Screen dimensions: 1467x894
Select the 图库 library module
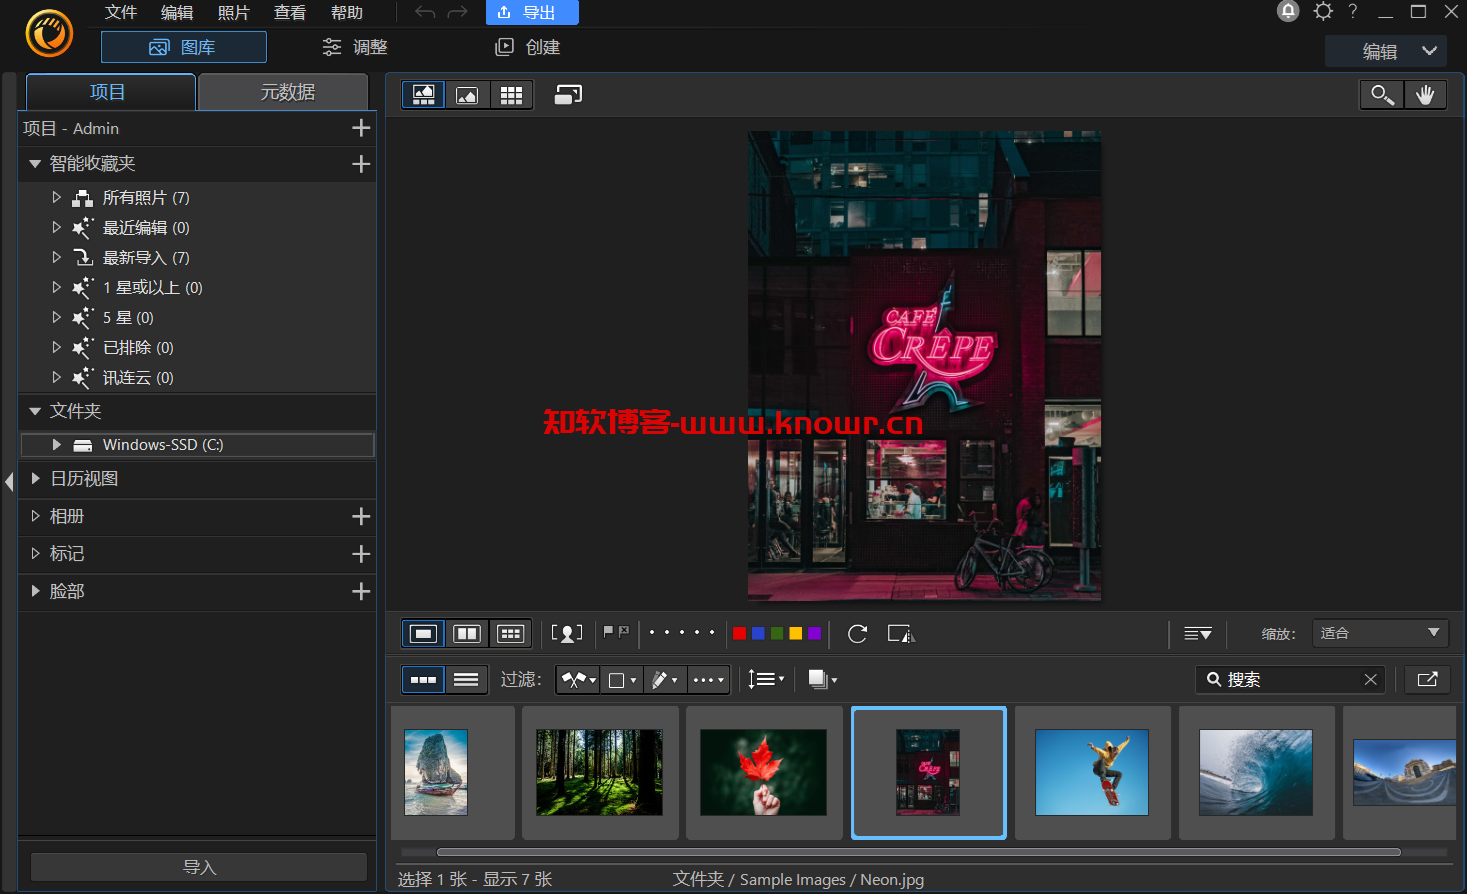pyautogui.click(x=184, y=47)
